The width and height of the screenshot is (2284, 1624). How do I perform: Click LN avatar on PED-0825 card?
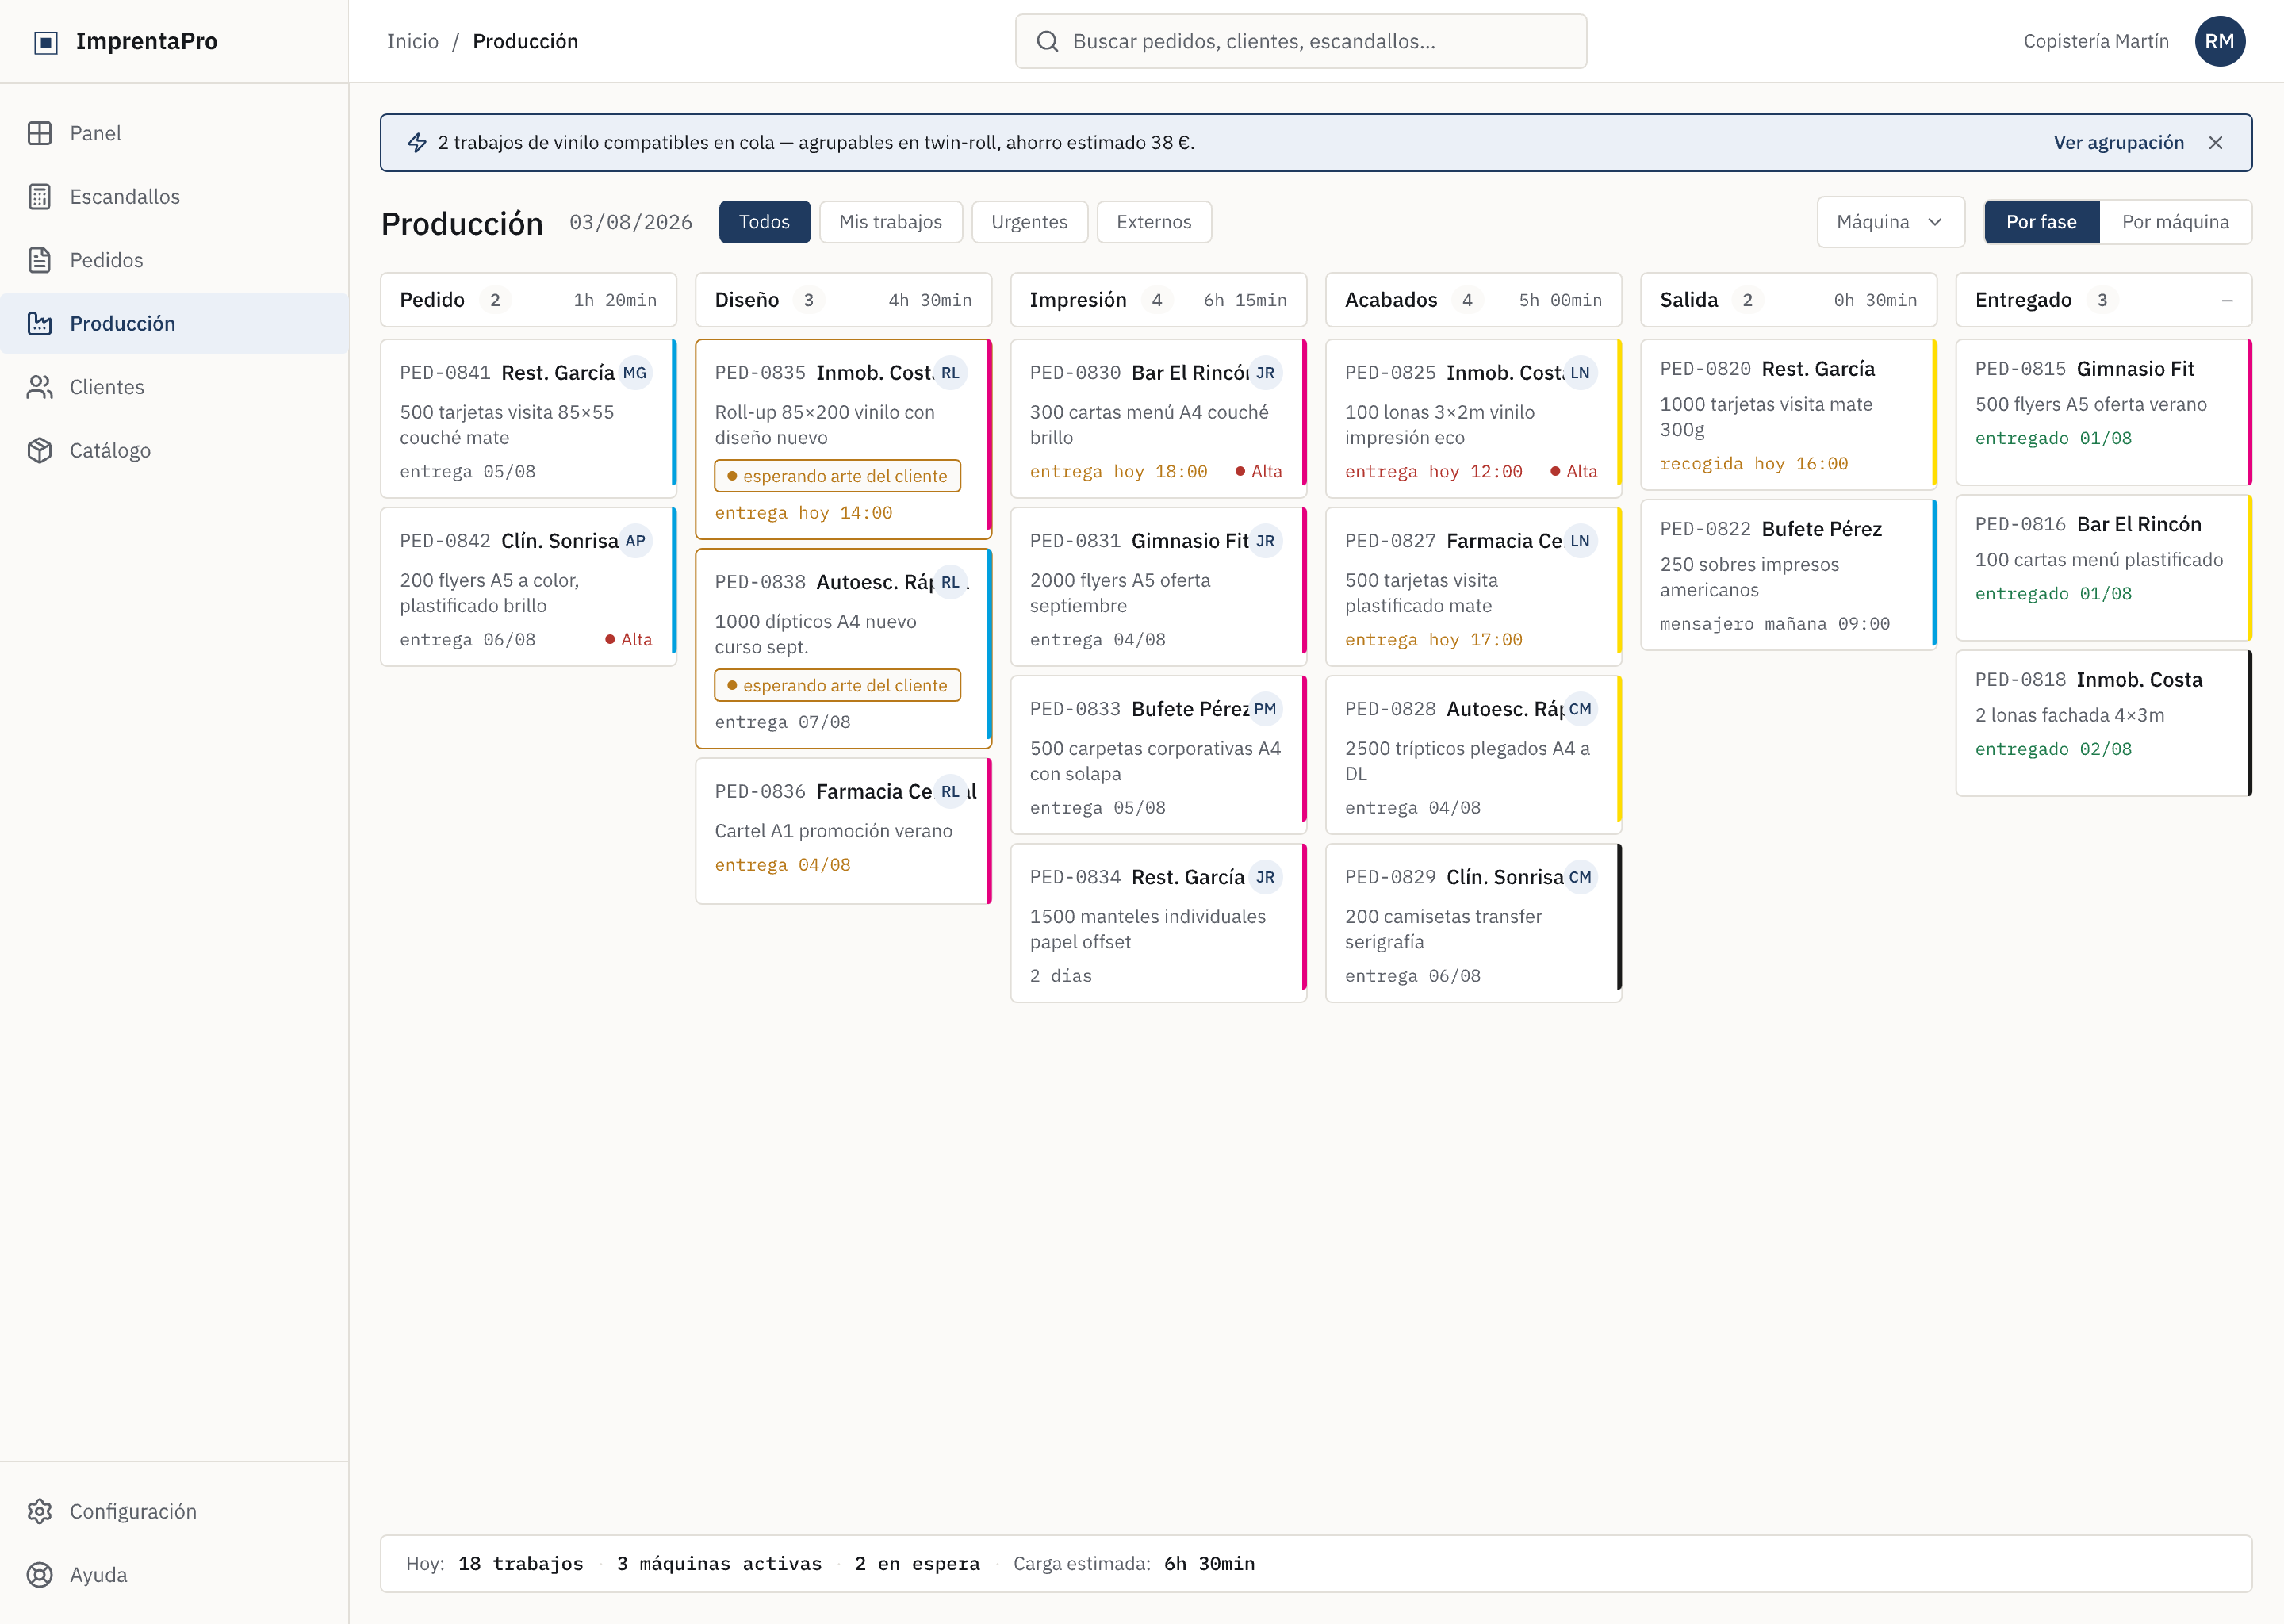(1580, 373)
